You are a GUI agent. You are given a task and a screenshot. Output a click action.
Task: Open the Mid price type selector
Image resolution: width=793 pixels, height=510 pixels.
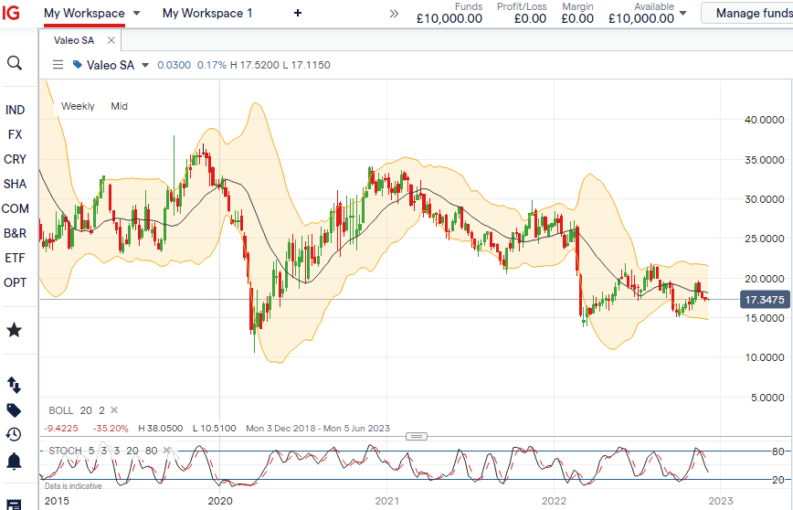[119, 106]
